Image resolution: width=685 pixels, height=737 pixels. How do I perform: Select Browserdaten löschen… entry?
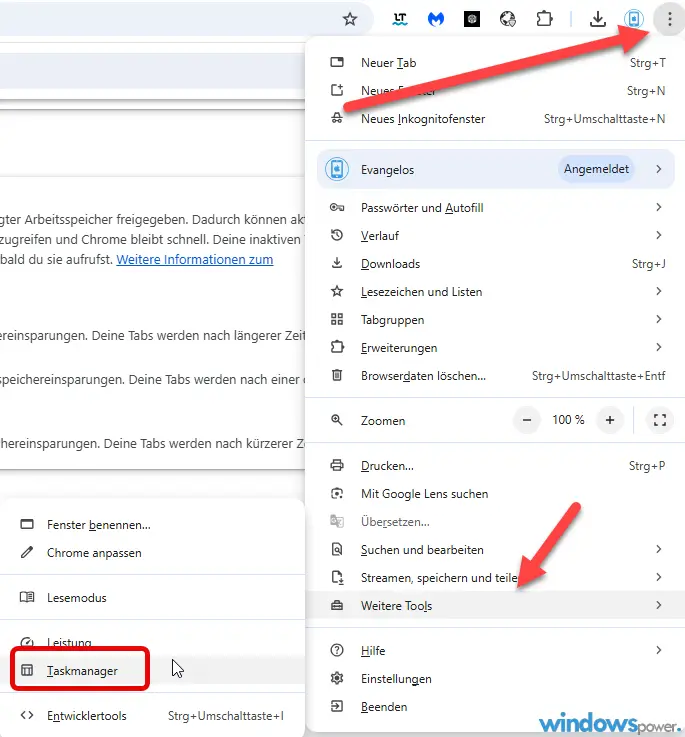[495, 376]
